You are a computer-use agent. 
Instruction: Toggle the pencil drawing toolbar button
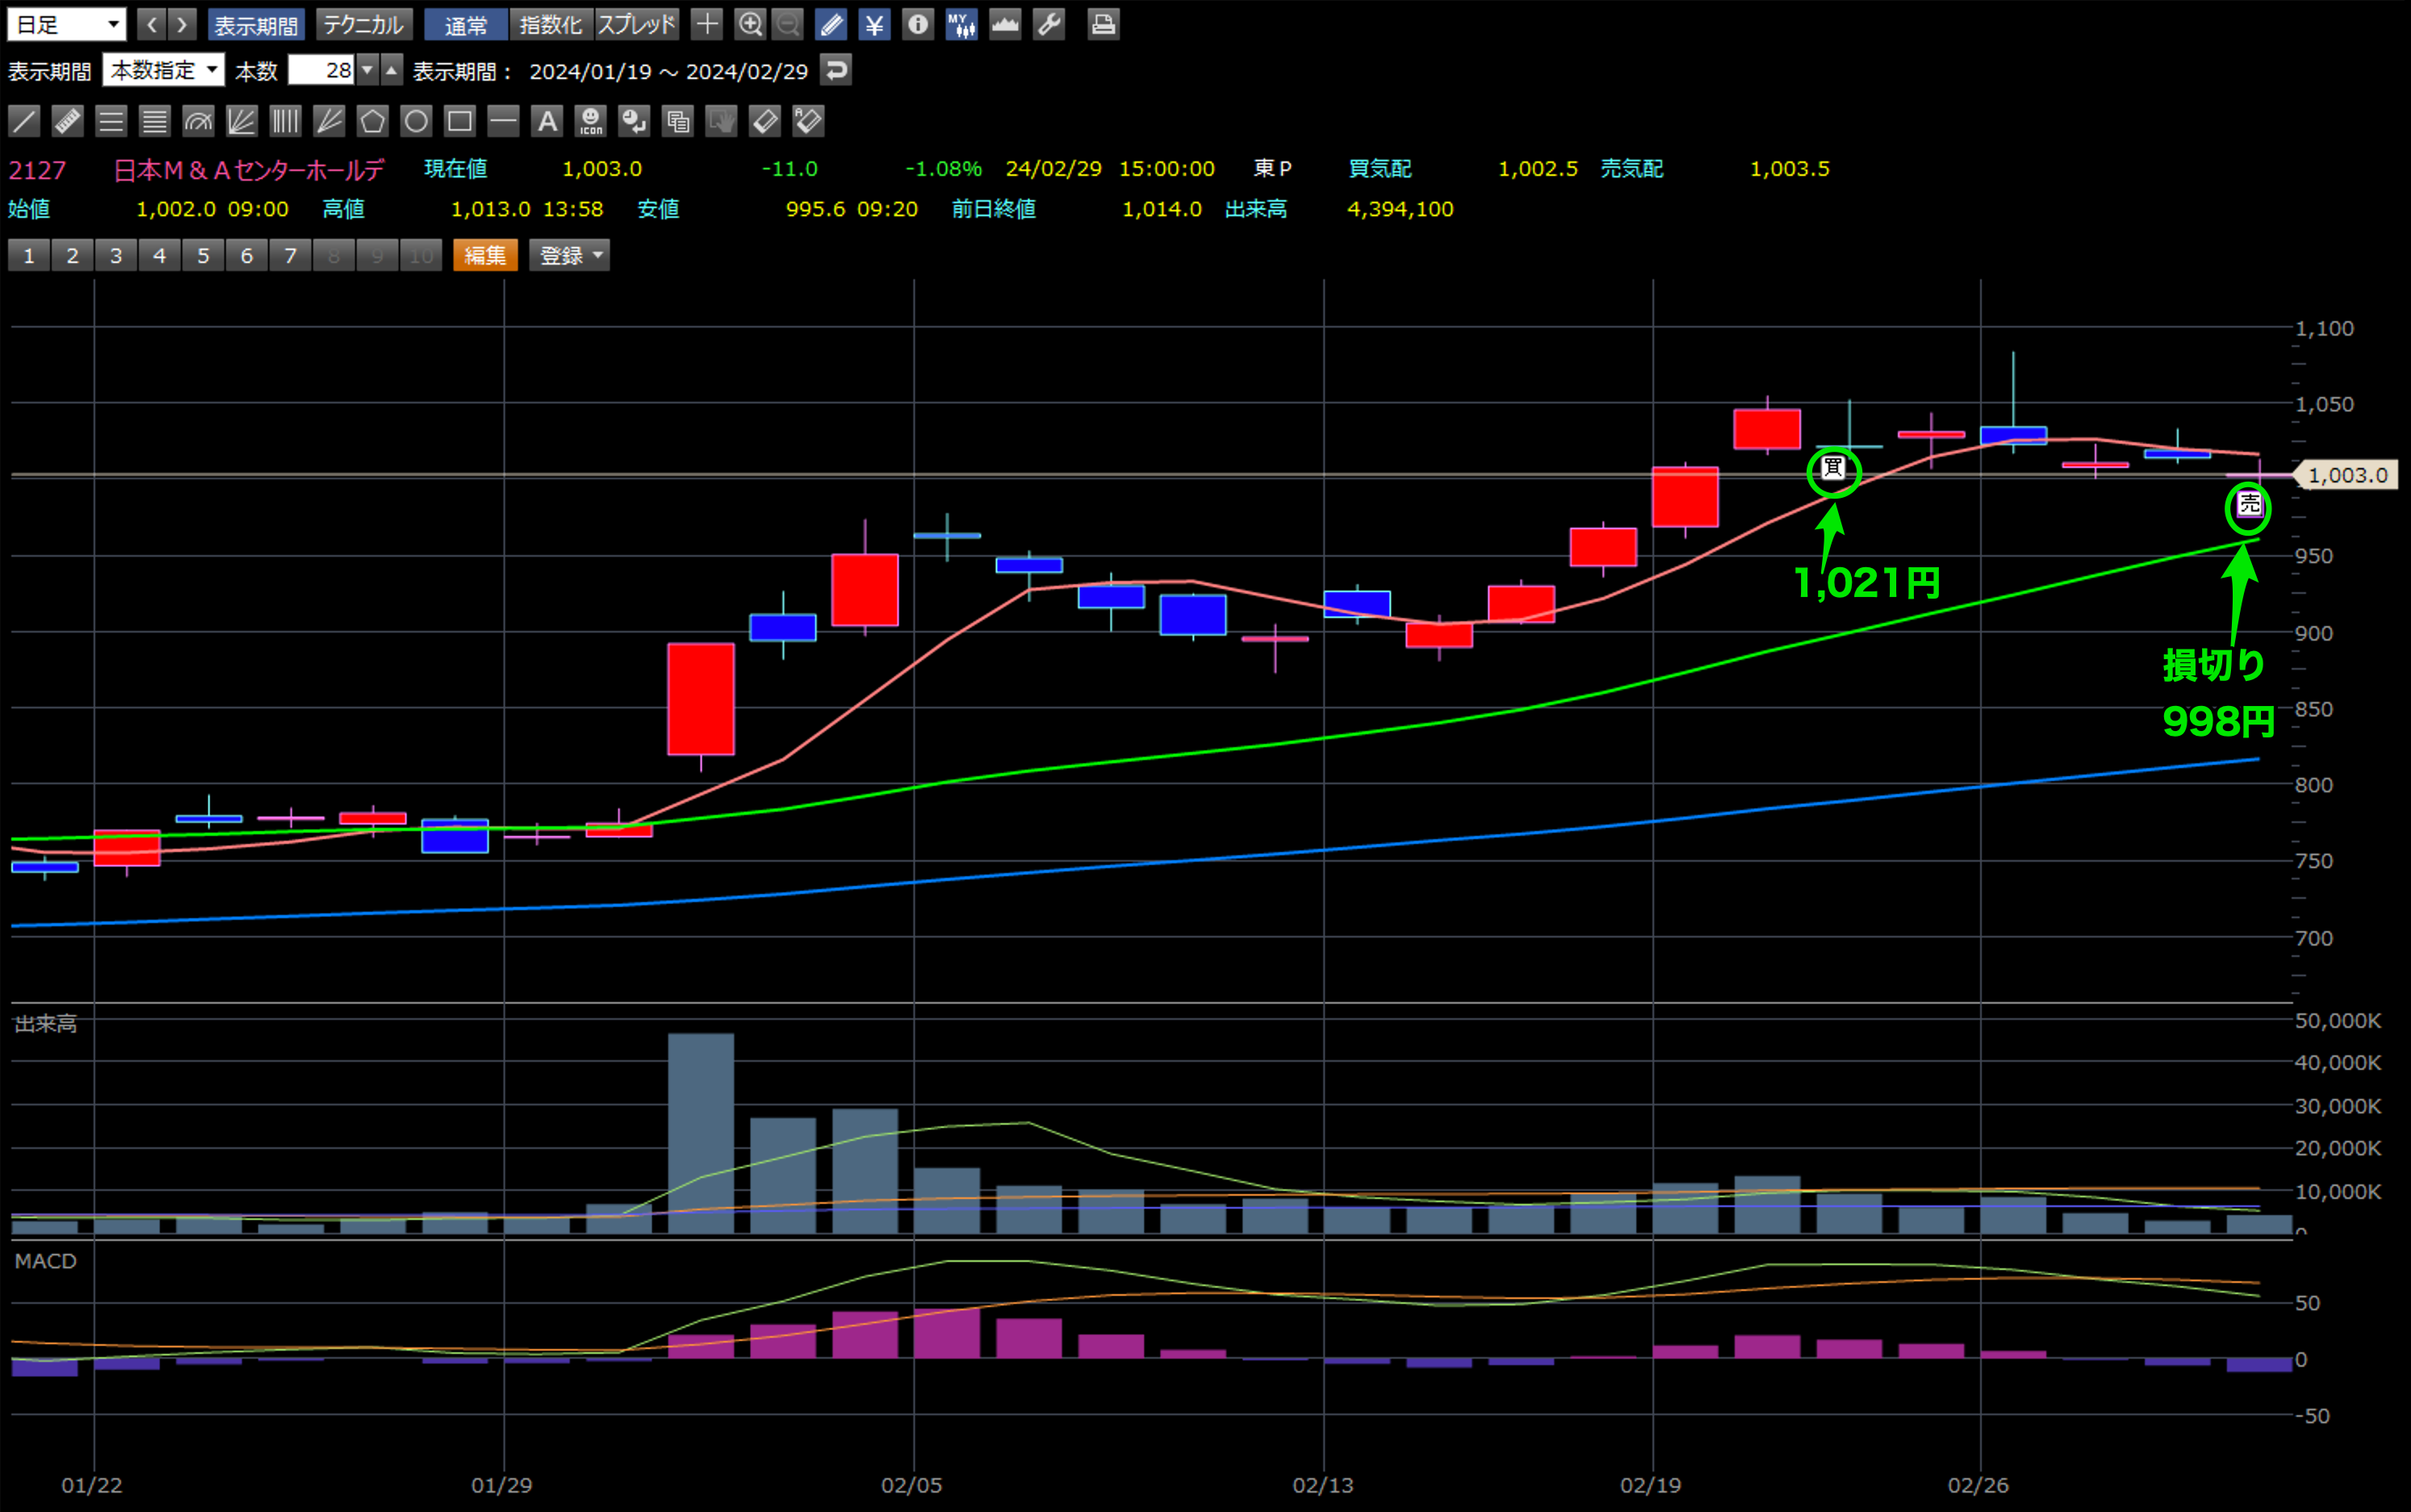(831, 25)
